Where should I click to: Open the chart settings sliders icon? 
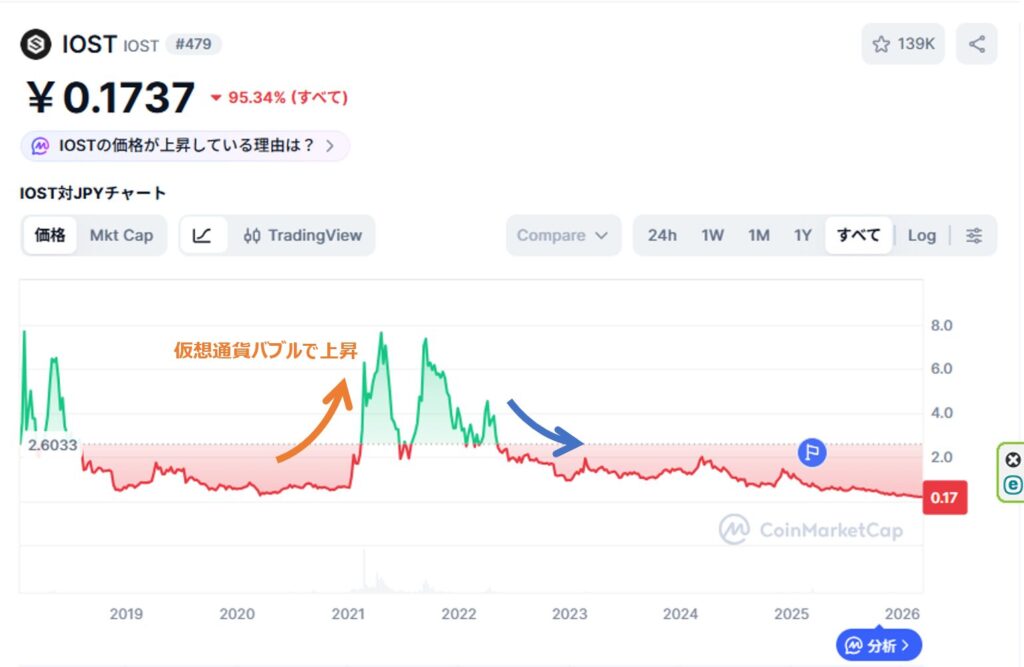pos(973,235)
